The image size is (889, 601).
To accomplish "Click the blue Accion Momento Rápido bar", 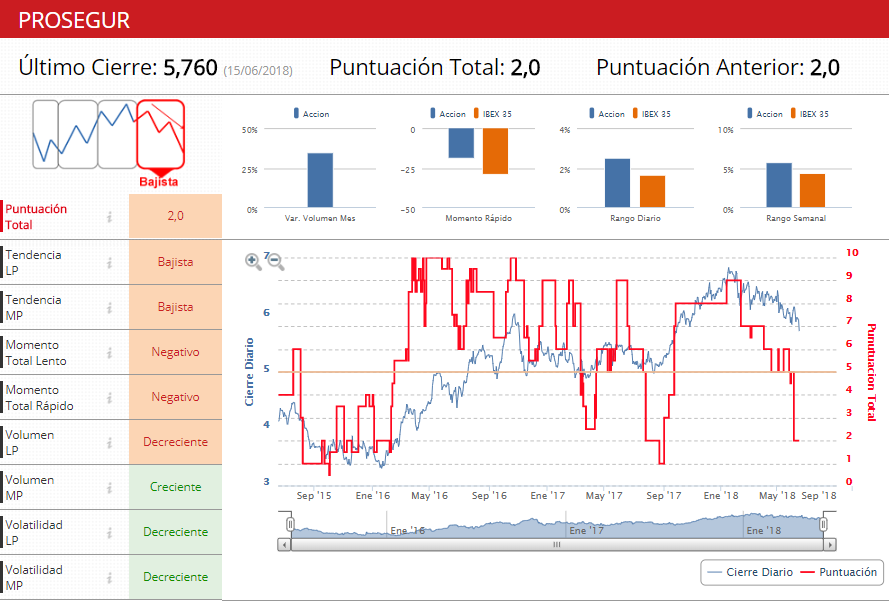I will 461,143.
